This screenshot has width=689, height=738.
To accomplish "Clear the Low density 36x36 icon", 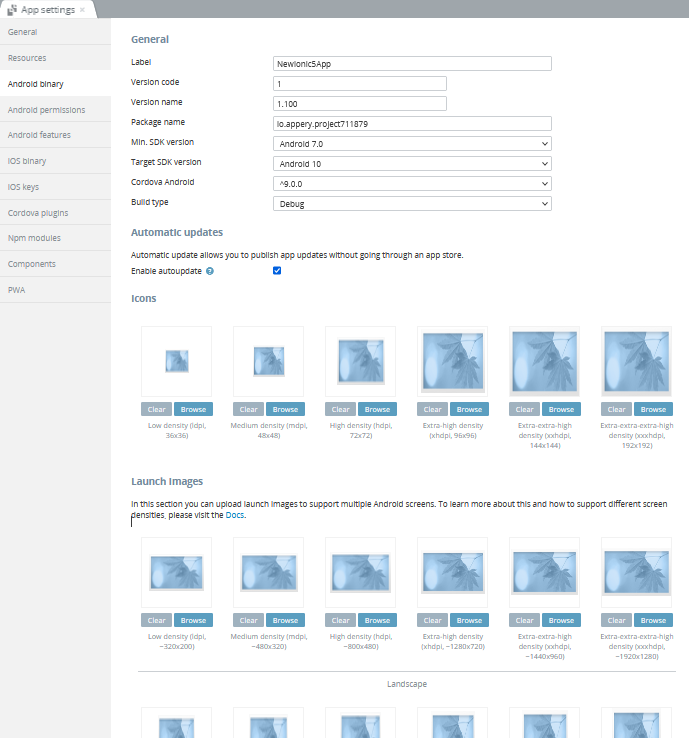I will pyautogui.click(x=157, y=409).
